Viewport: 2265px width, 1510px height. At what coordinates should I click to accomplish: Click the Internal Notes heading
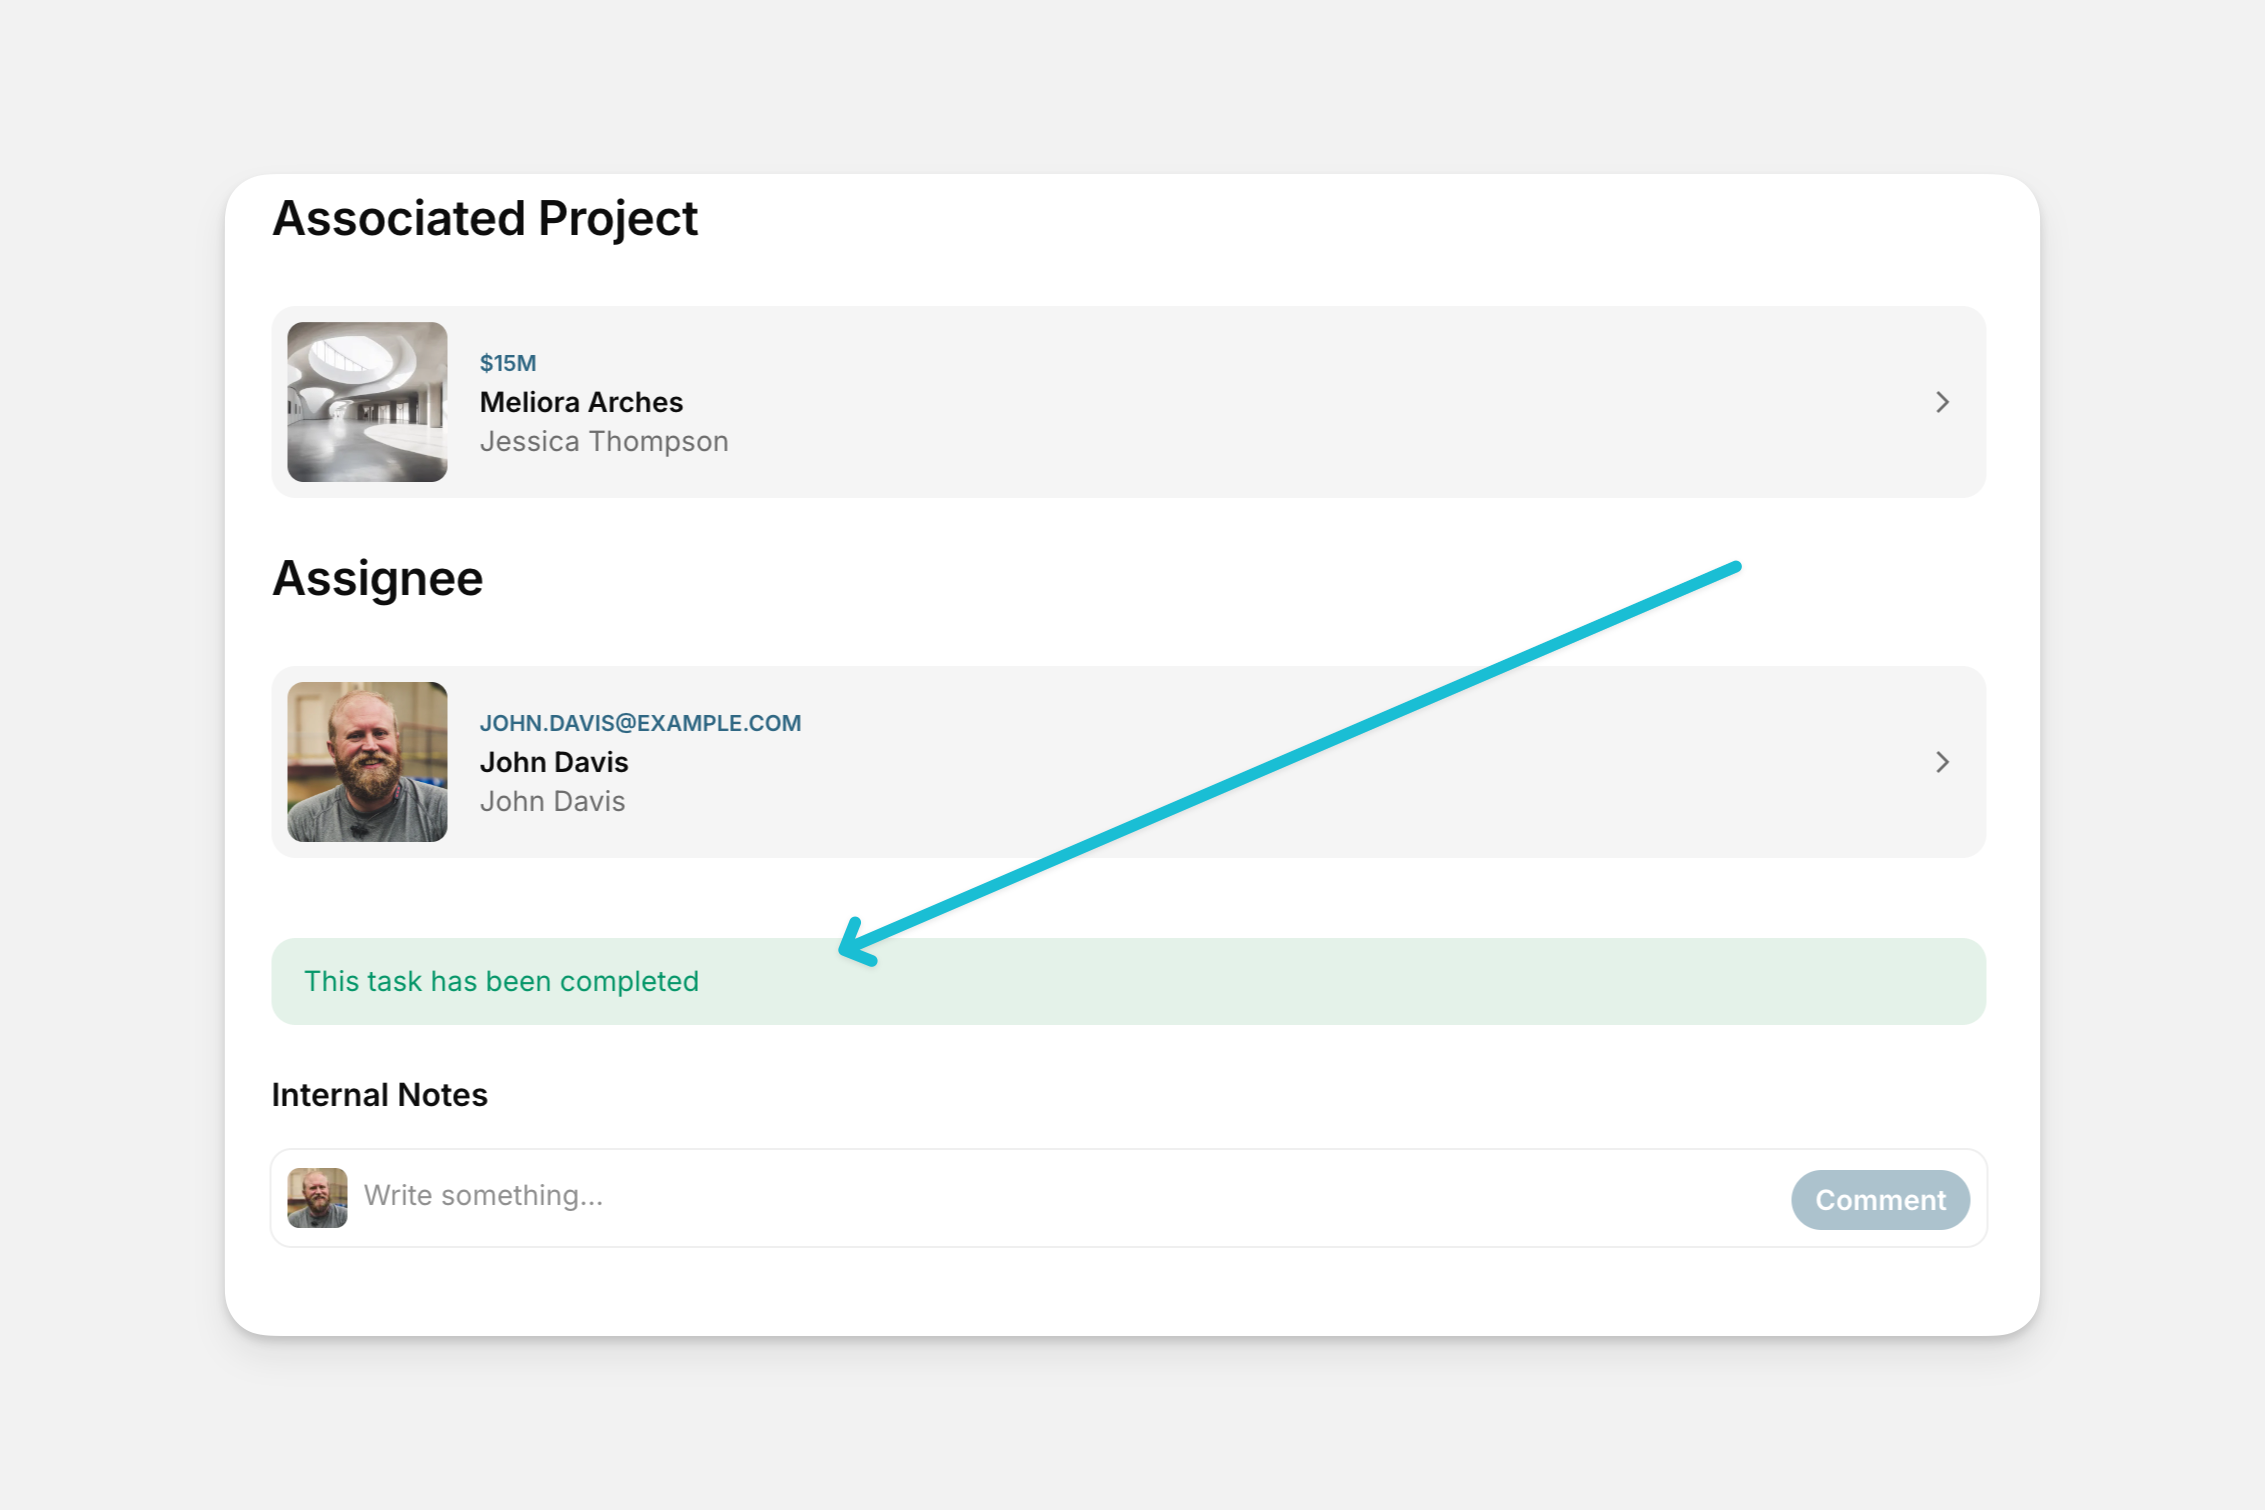click(x=380, y=1095)
